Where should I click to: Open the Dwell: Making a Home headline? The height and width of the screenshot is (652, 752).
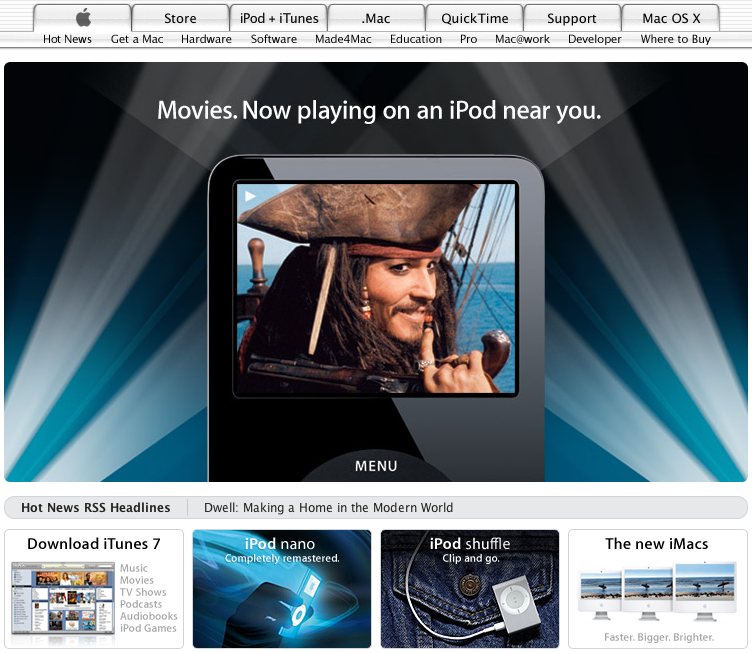click(329, 508)
